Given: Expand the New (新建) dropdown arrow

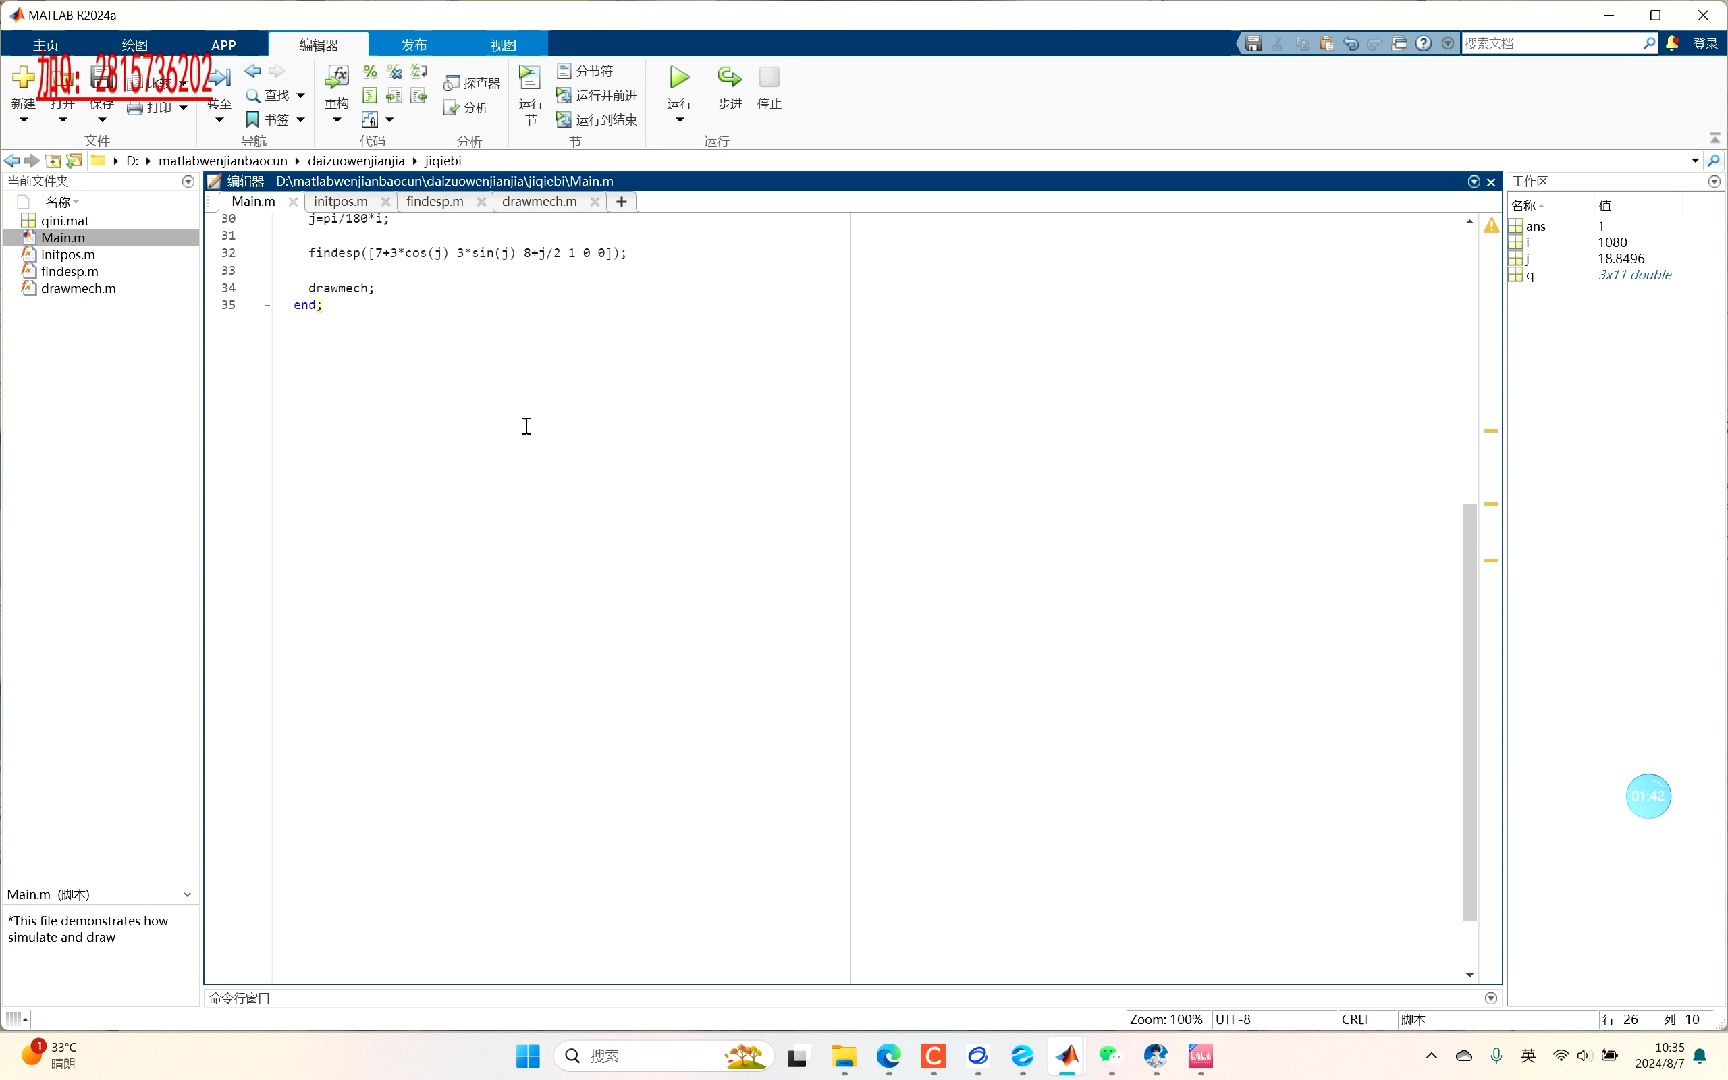Looking at the screenshot, I should point(24,119).
